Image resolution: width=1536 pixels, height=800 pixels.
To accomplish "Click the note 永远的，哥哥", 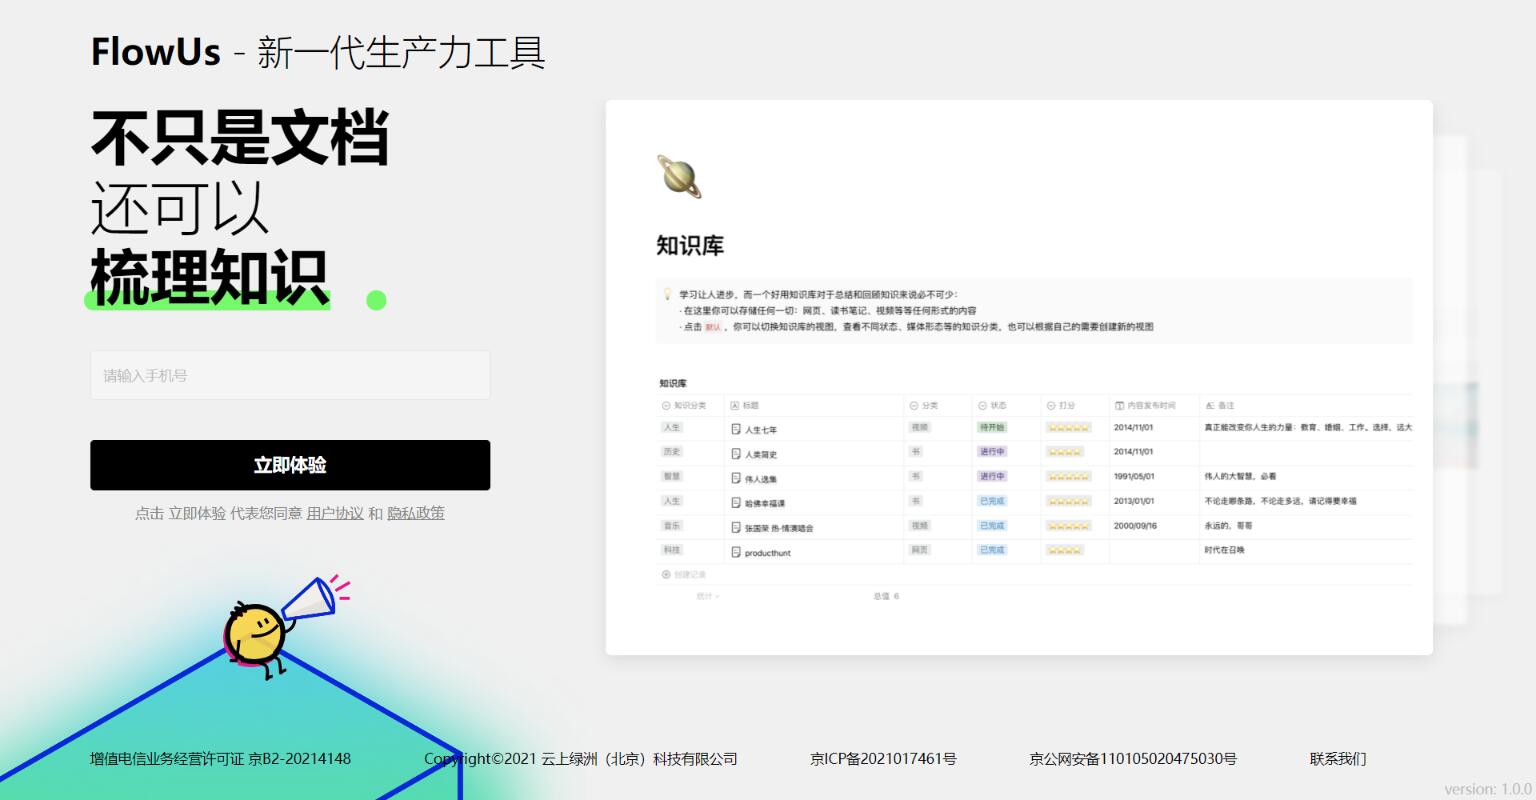I will [x=1228, y=525].
